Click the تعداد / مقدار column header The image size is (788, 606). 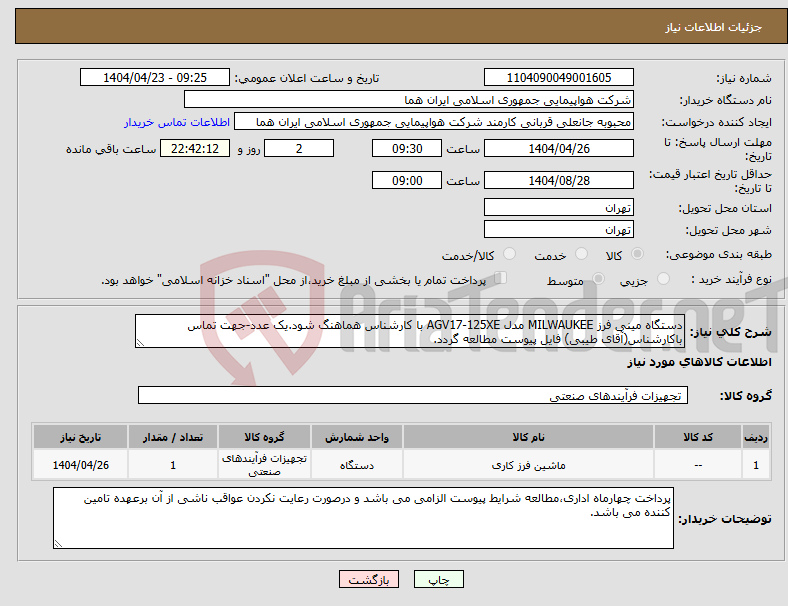pos(173,437)
